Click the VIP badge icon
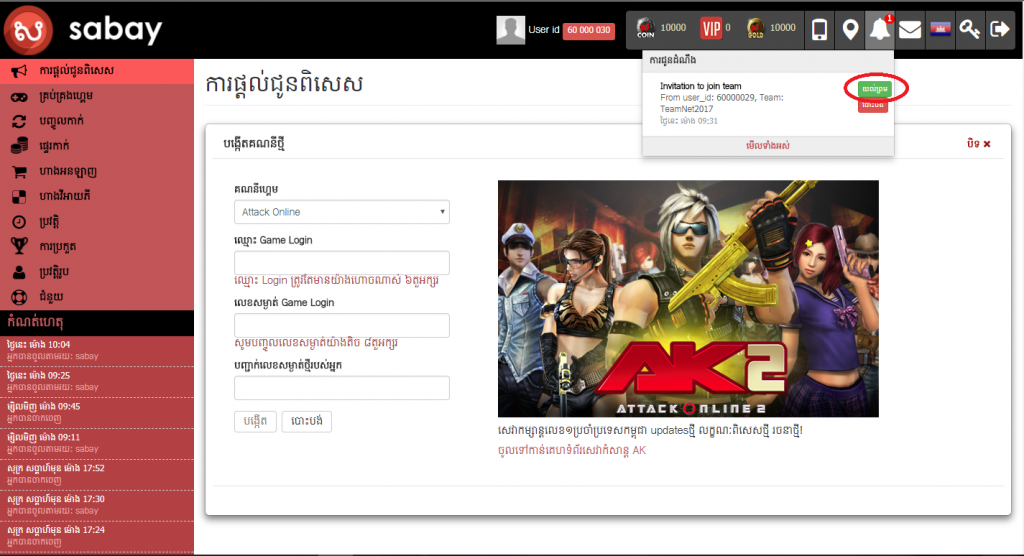This screenshot has width=1024, height=556. 711,28
